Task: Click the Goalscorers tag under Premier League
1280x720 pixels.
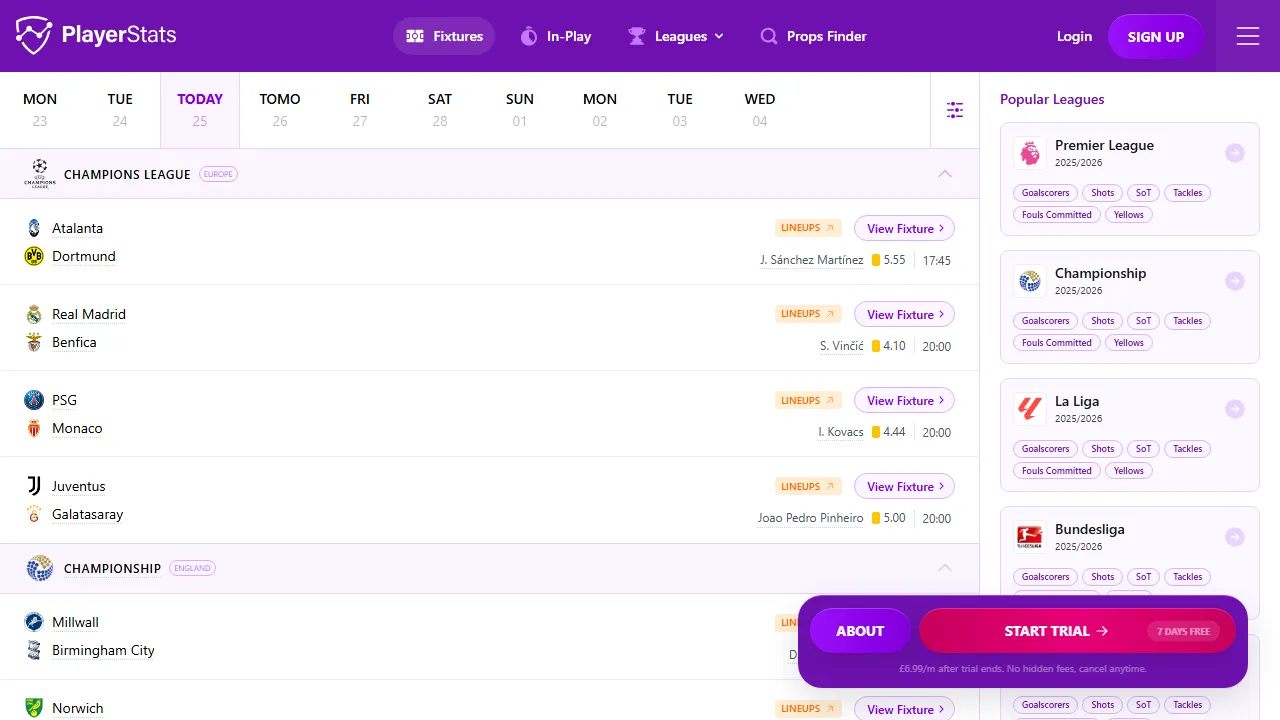Action: [1044, 192]
